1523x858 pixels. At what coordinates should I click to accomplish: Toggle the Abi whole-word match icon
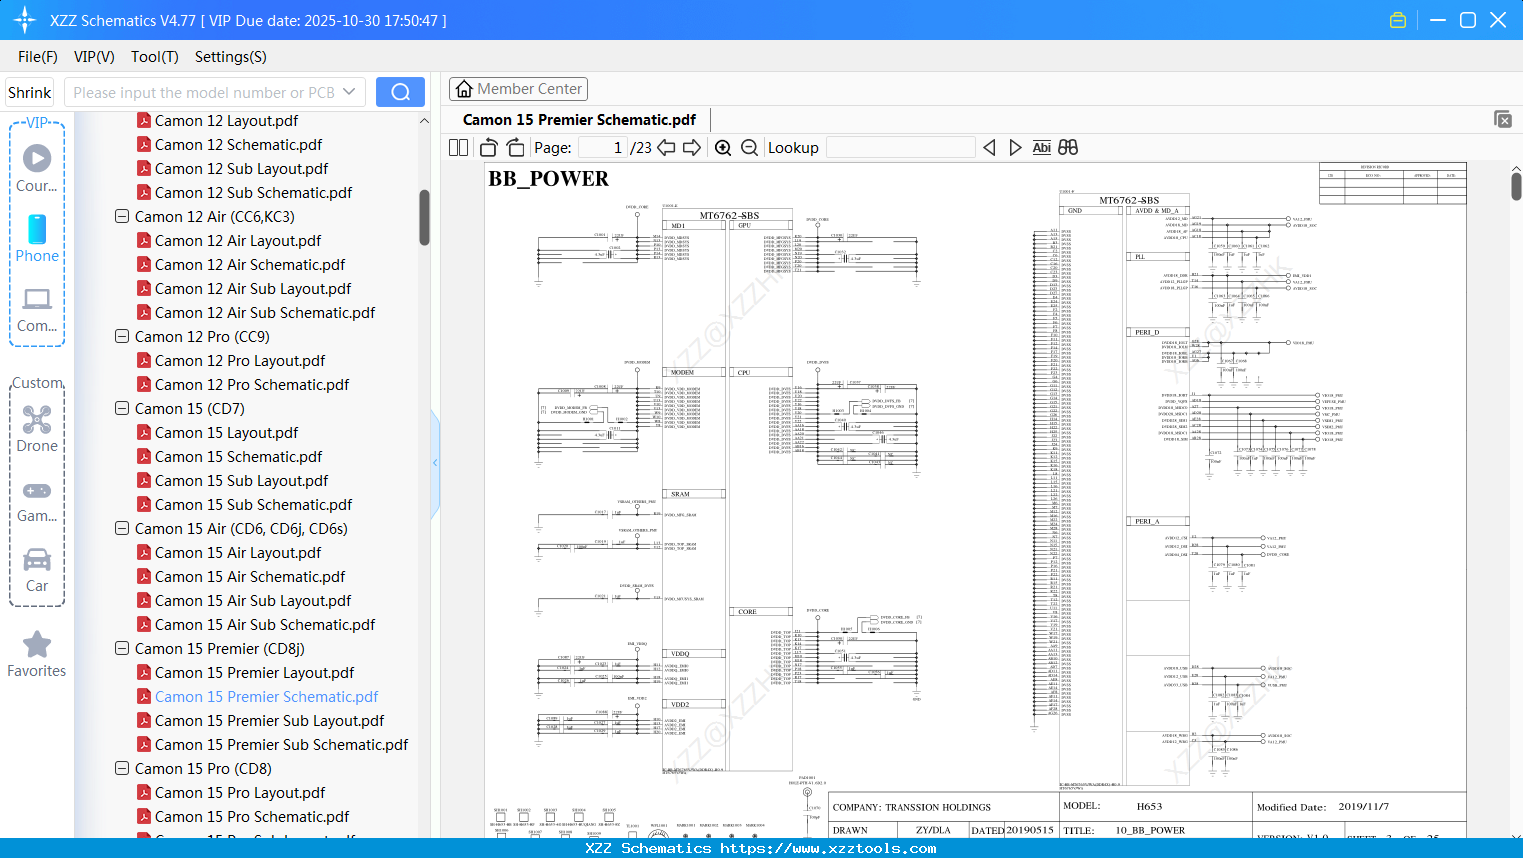point(1041,148)
